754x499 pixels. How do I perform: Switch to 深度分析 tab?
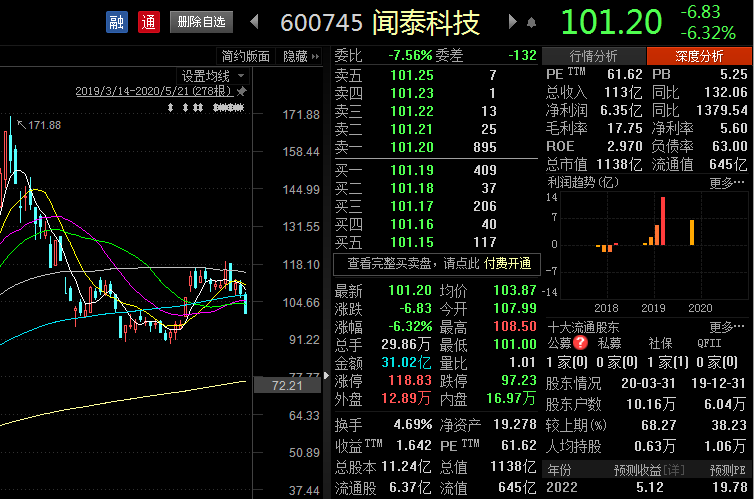[699, 56]
